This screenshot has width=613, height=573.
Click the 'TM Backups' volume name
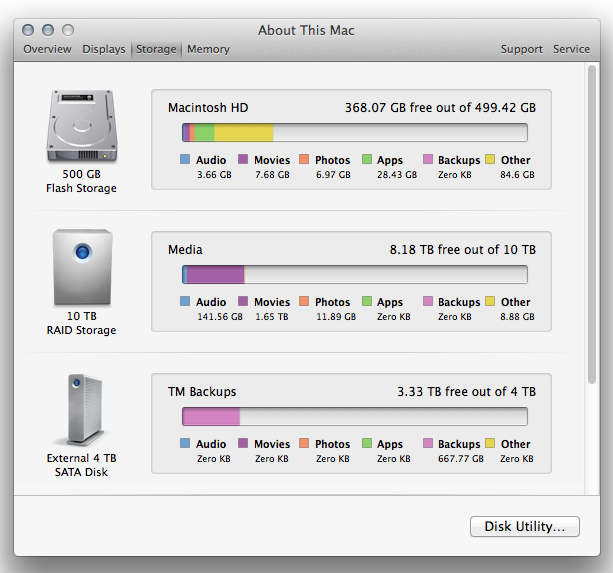pyautogui.click(x=202, y=392)
